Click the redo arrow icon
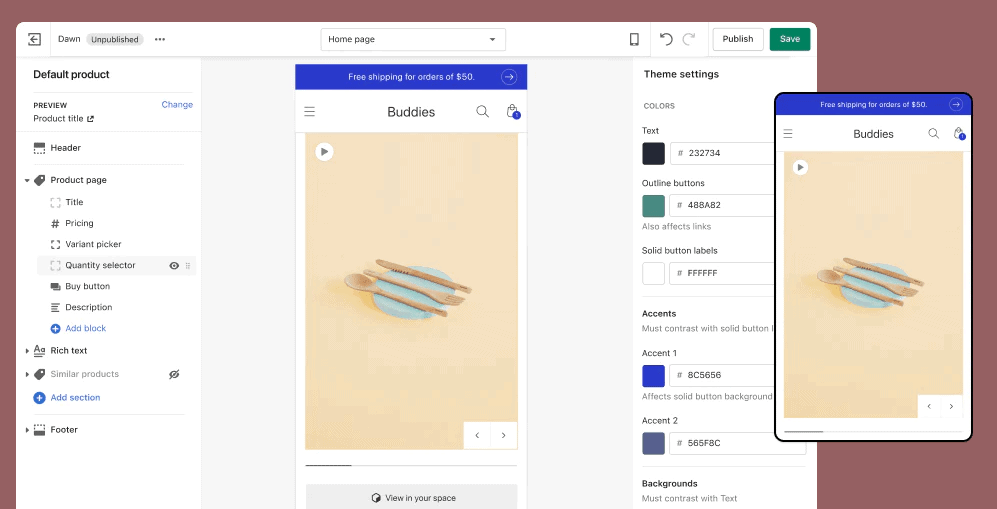The image size is (997, 509). [x=689, y=39]
